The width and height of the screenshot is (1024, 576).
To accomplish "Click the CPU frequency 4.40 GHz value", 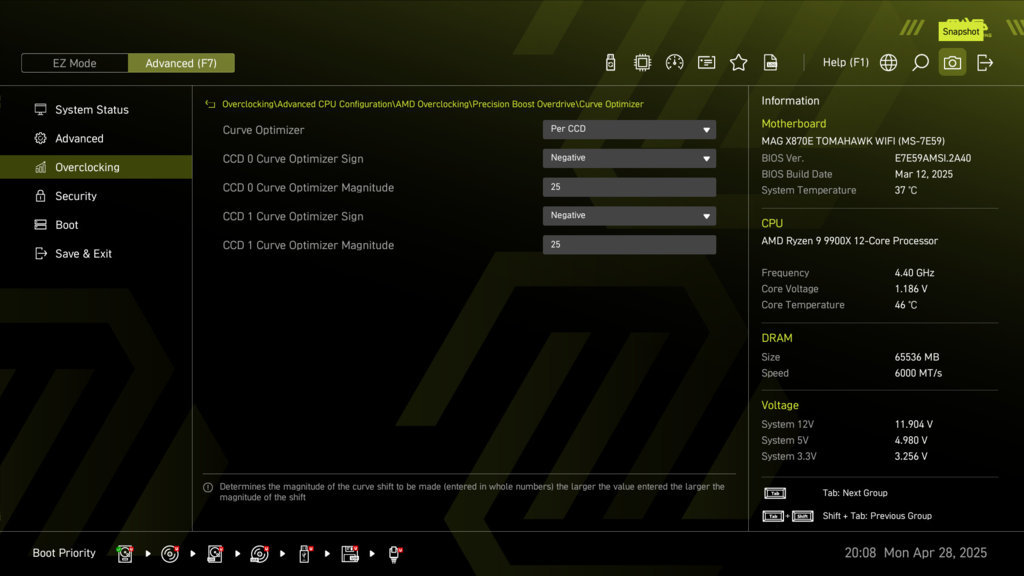I will [914, 273].
